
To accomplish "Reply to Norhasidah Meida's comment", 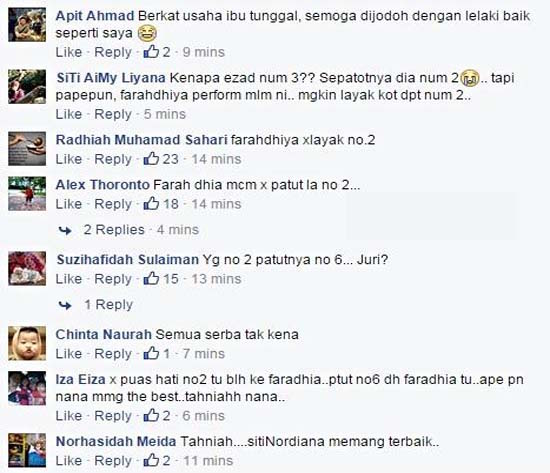I will [113, 461].
